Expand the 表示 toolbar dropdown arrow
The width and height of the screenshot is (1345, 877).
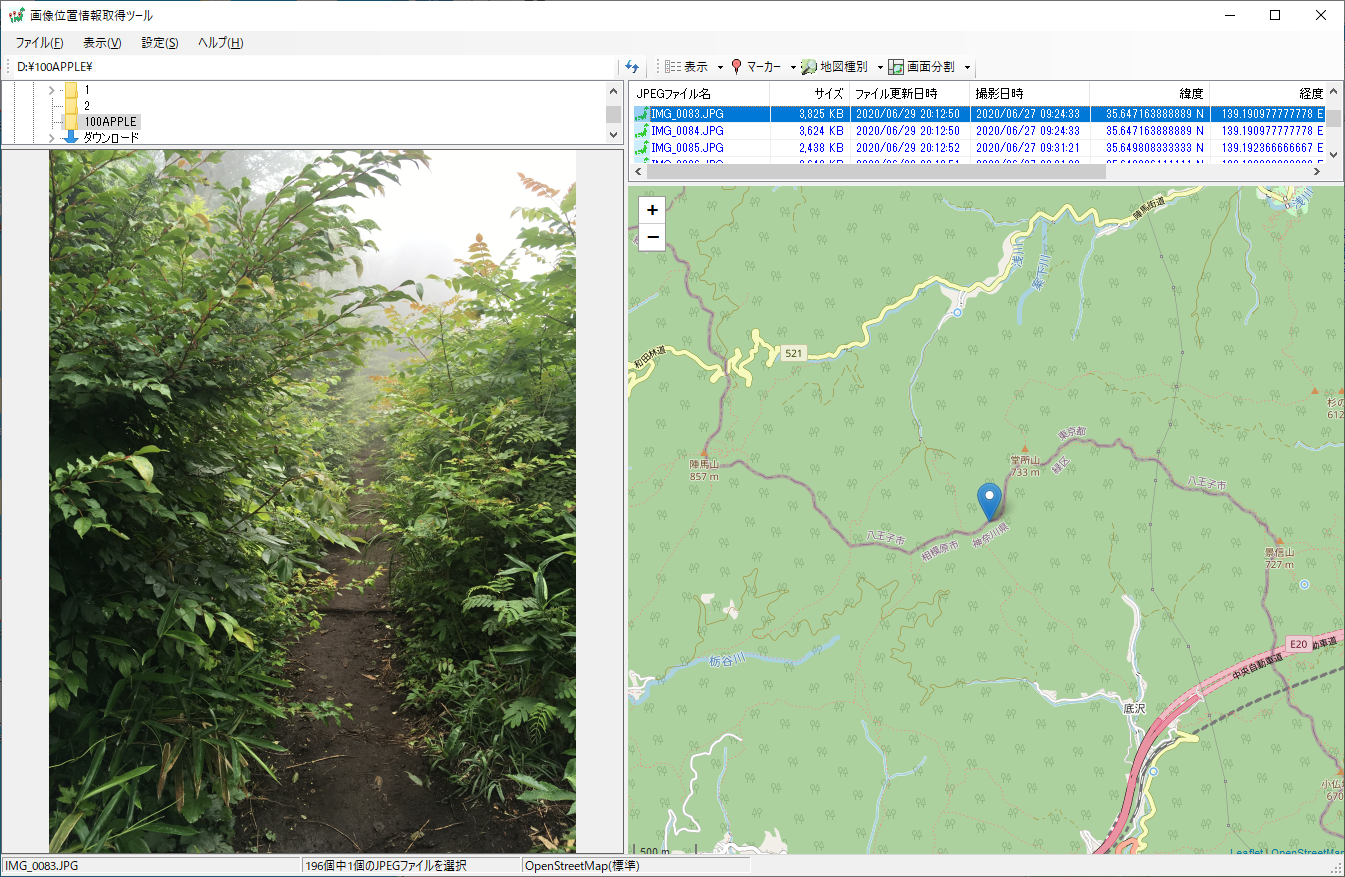(x=720, y=67)
